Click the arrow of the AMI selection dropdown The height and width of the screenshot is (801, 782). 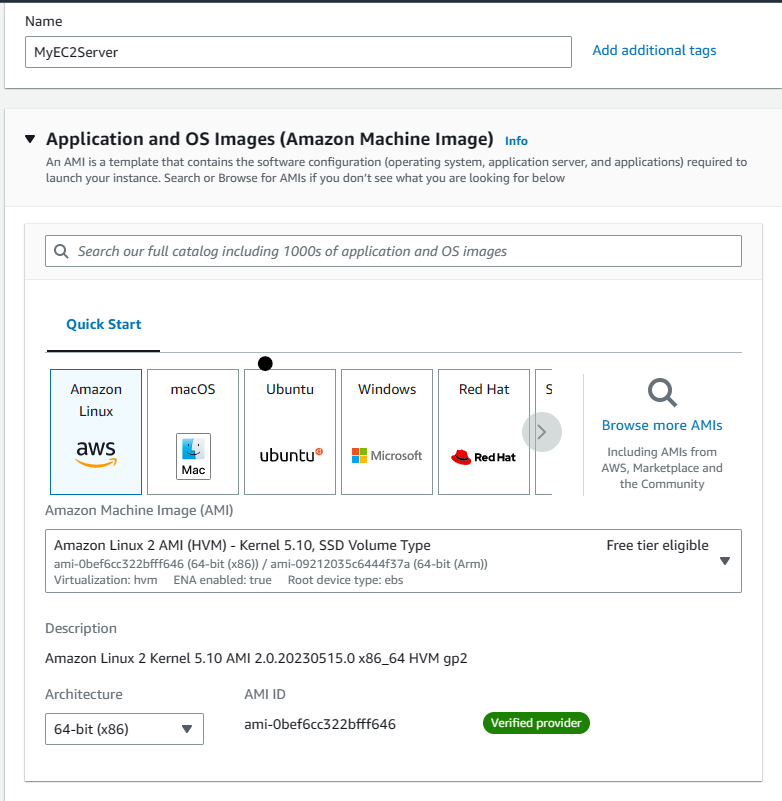(x=725, y=561)
